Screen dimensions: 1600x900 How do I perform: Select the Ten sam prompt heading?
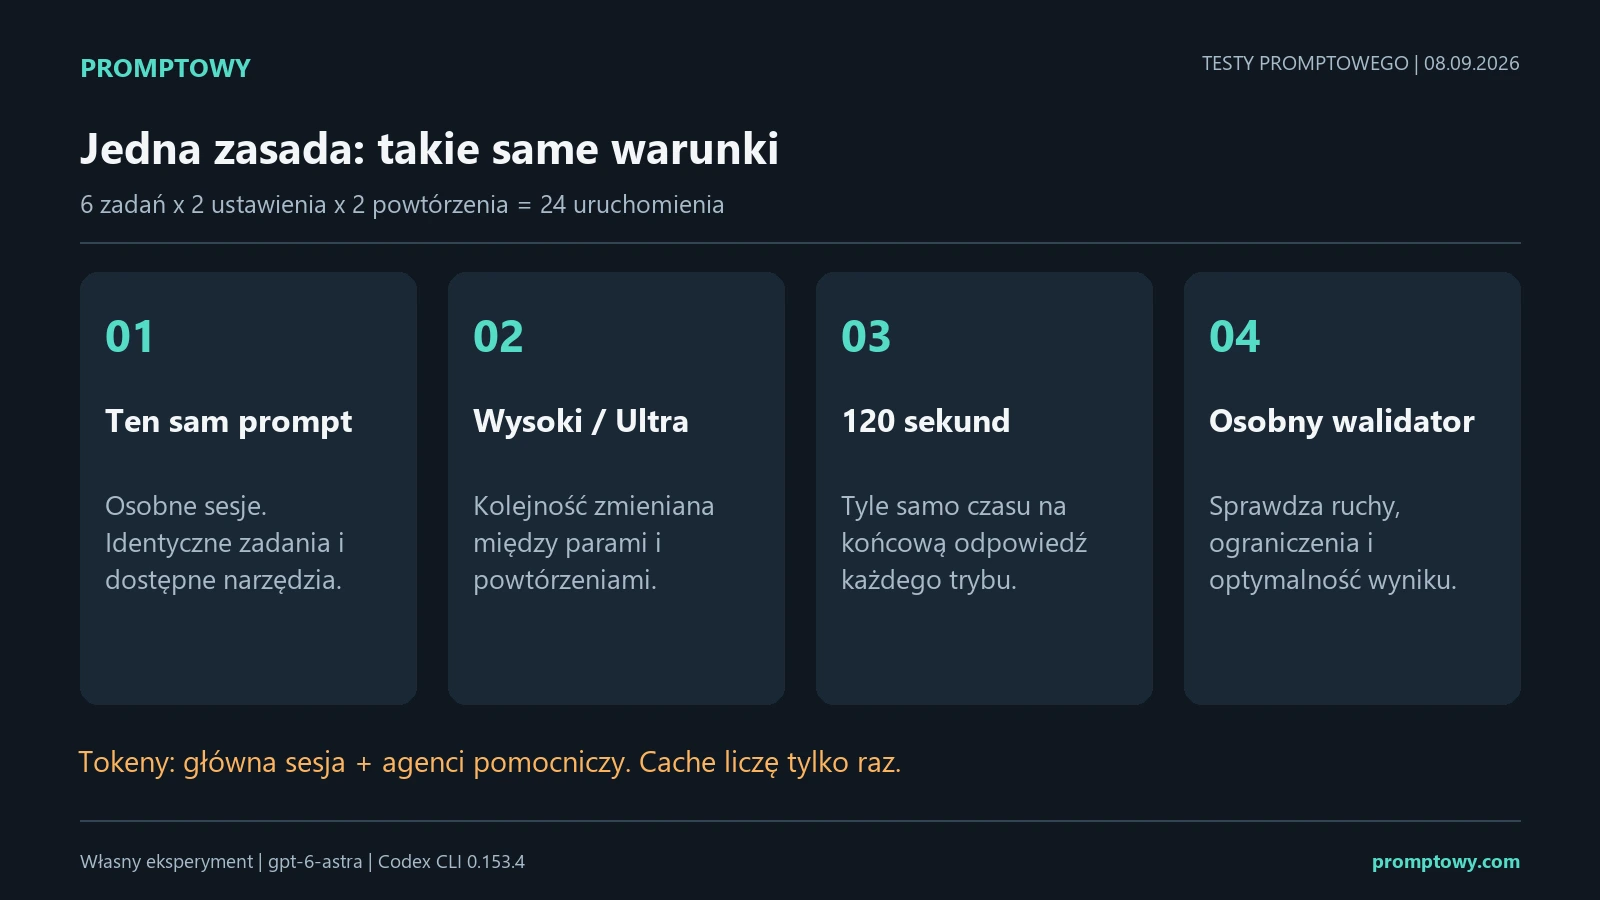tap(228, 422)
